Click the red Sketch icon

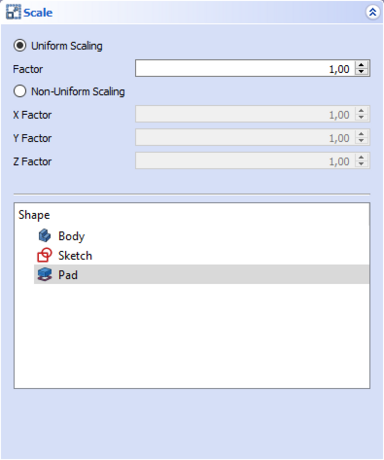click(x=44, y=255)
